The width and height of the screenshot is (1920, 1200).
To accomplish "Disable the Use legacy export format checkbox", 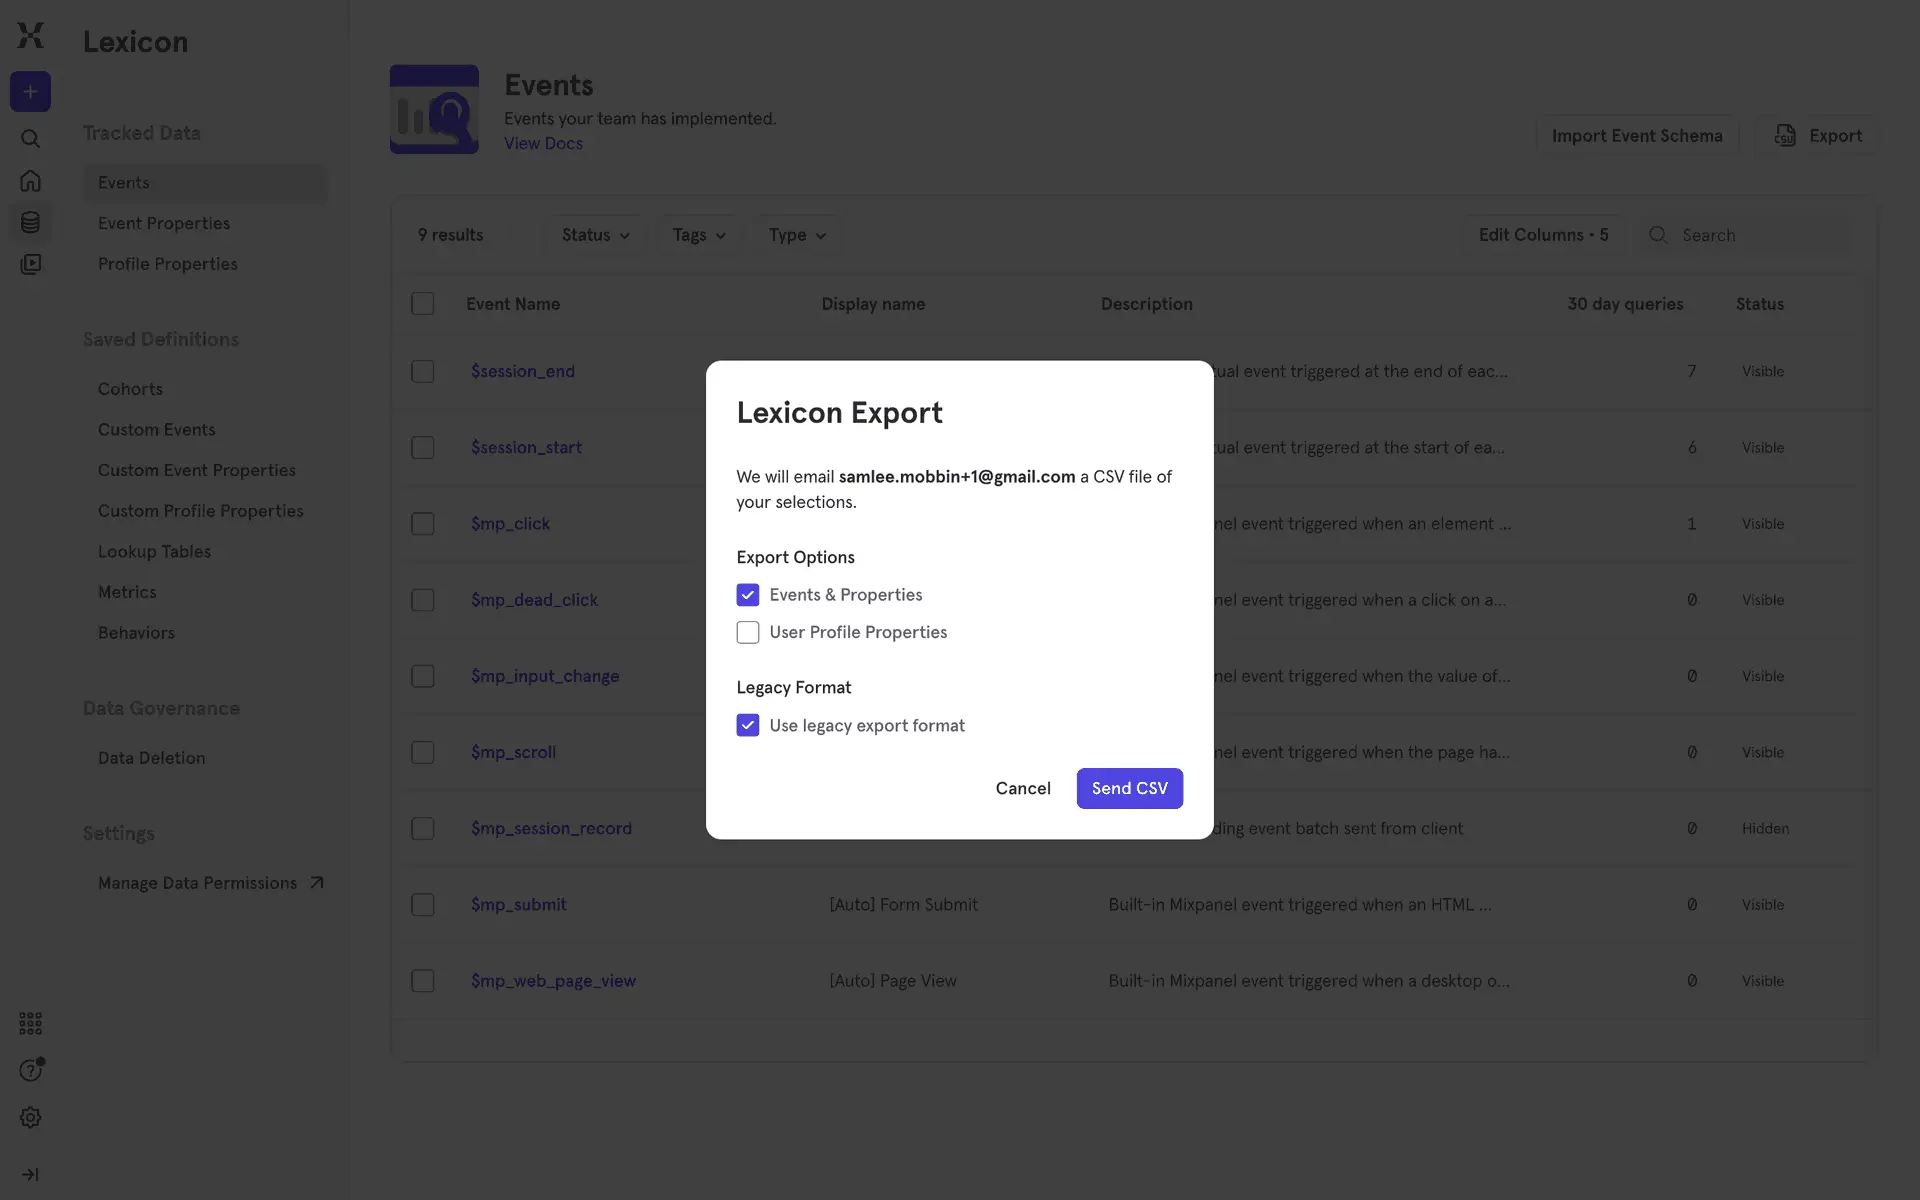I will [x=748, y=725].
